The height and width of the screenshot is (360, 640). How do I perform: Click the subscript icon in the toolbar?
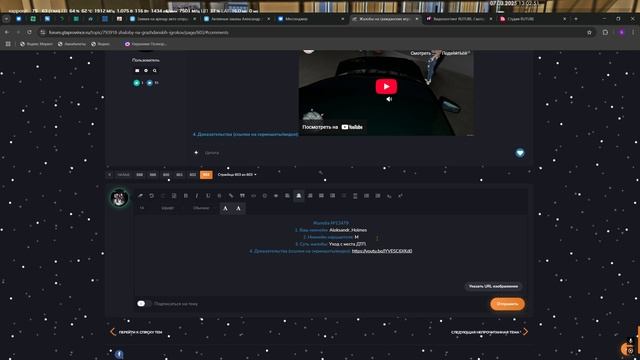tap(389, 196)
